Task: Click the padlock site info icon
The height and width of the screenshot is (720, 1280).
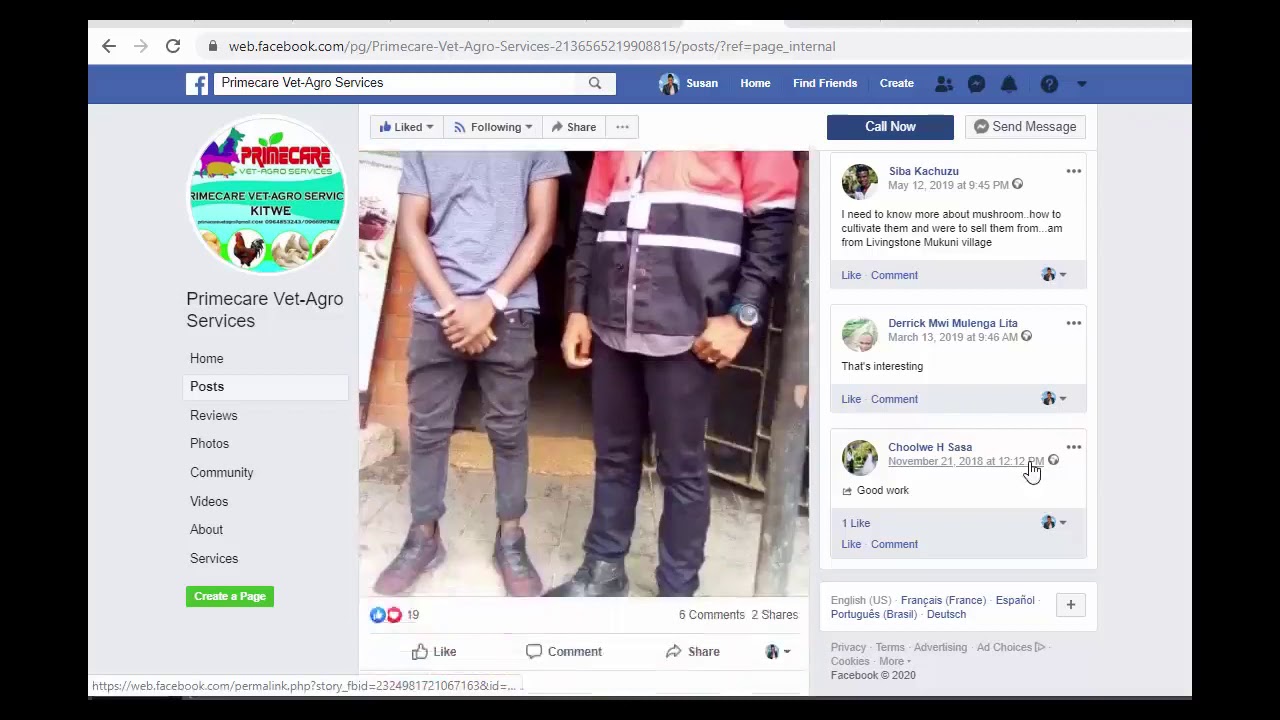Action: coord(212,46)
